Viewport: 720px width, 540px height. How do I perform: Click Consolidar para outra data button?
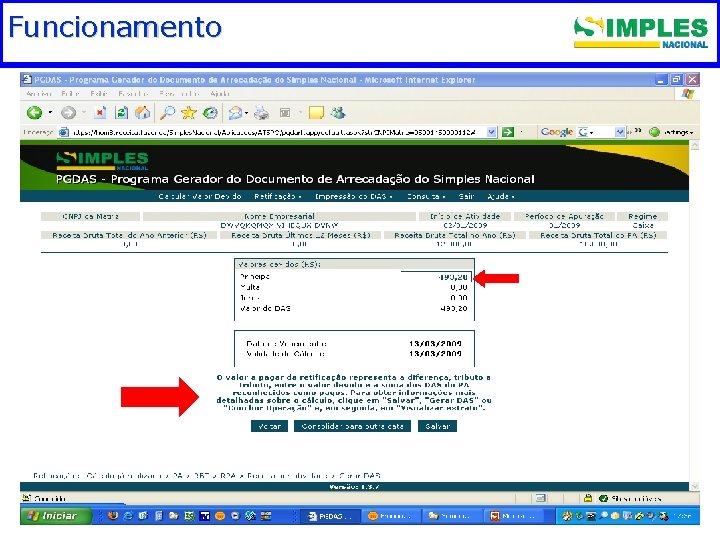pos(352,426)
